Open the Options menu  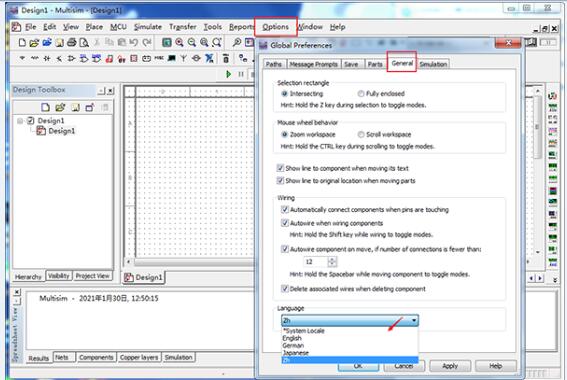pyautogui.click(x=276, y=27)
